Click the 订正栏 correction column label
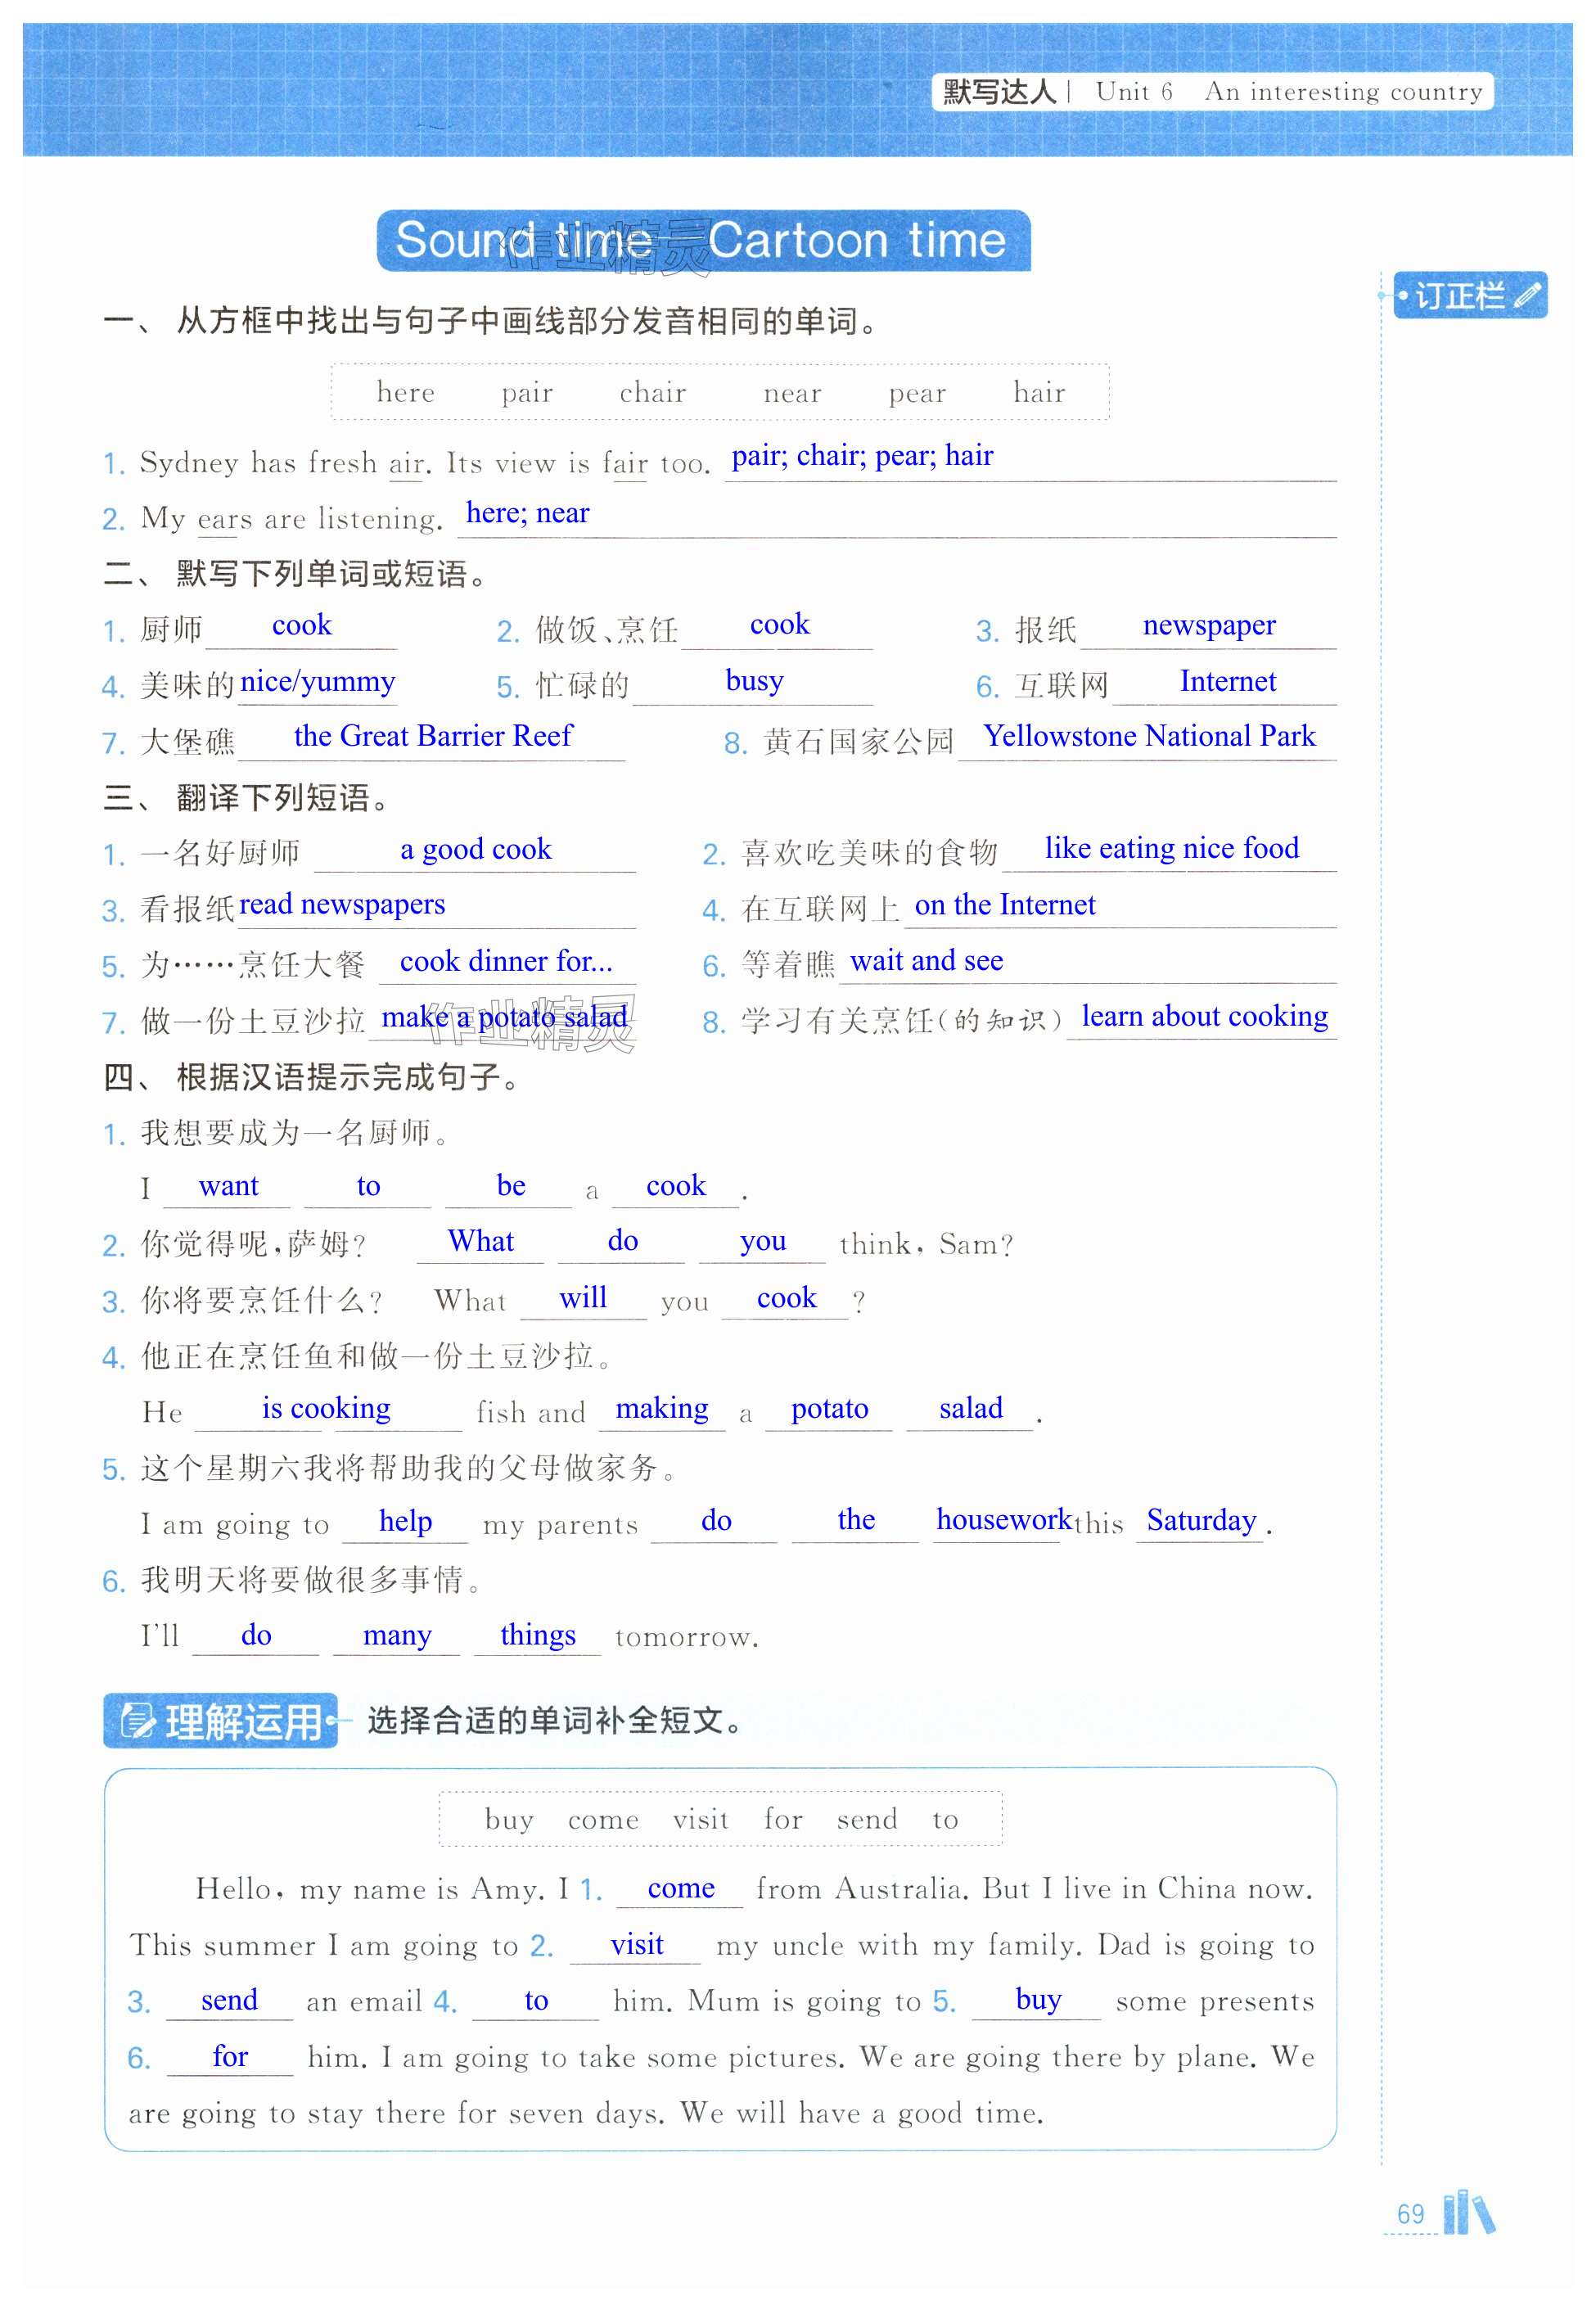Screen dimensions: 1596x2310 1460,296
